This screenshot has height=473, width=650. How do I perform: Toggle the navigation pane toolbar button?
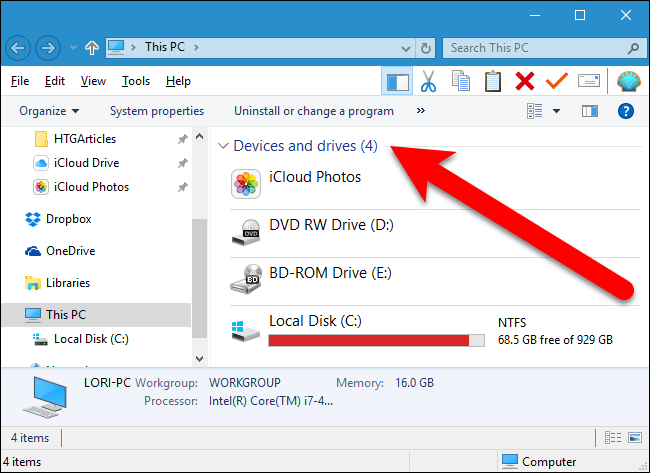pos(396,81)
